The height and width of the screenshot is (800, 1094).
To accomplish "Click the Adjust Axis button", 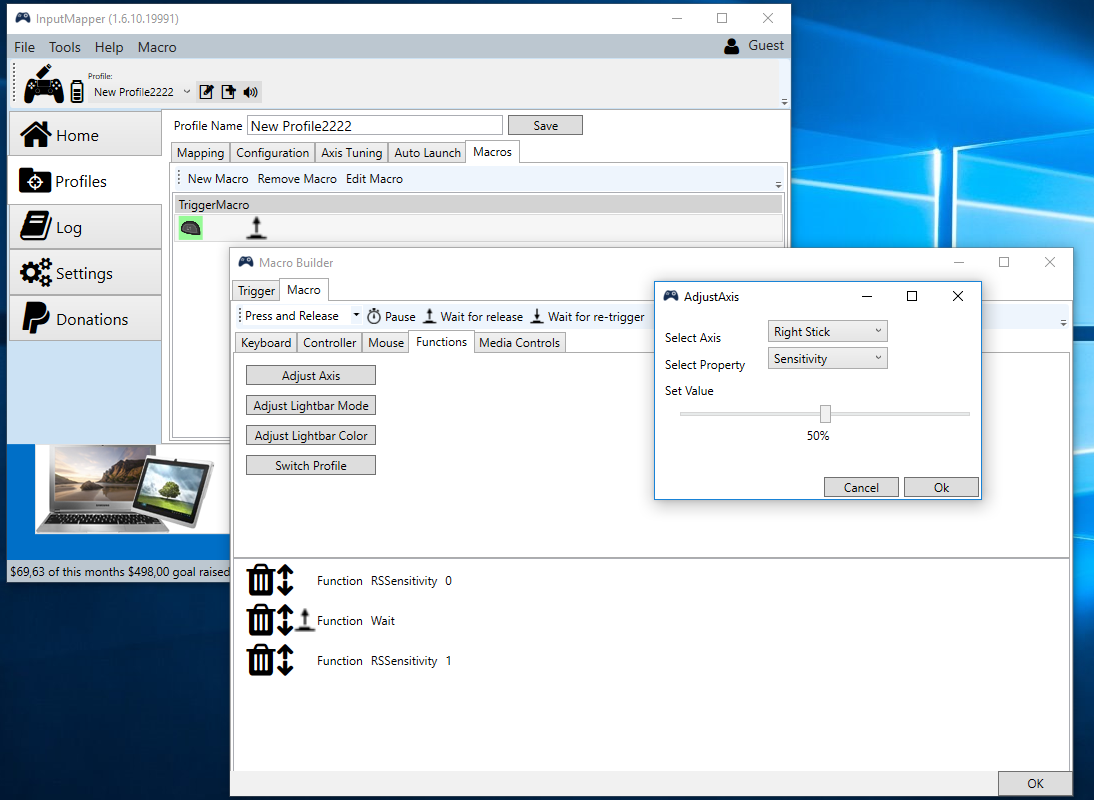I will [x=311, y=375].
